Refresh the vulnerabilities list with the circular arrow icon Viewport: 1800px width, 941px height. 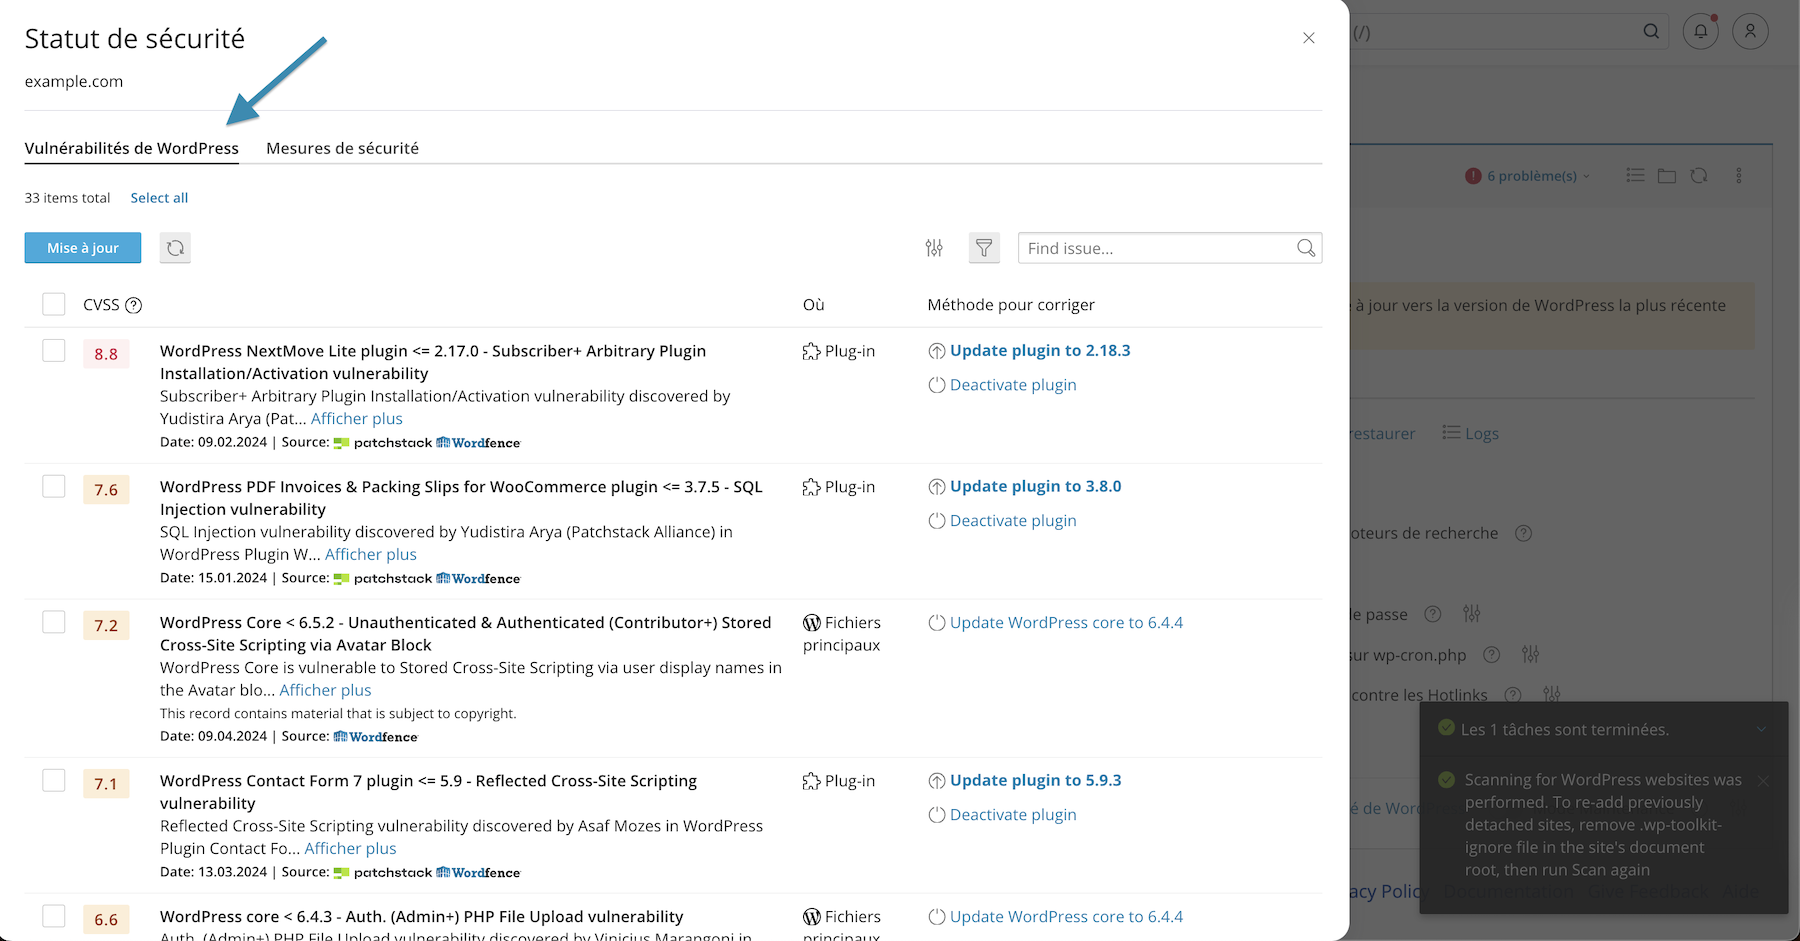pyautogui.click(x=175, y=247)
